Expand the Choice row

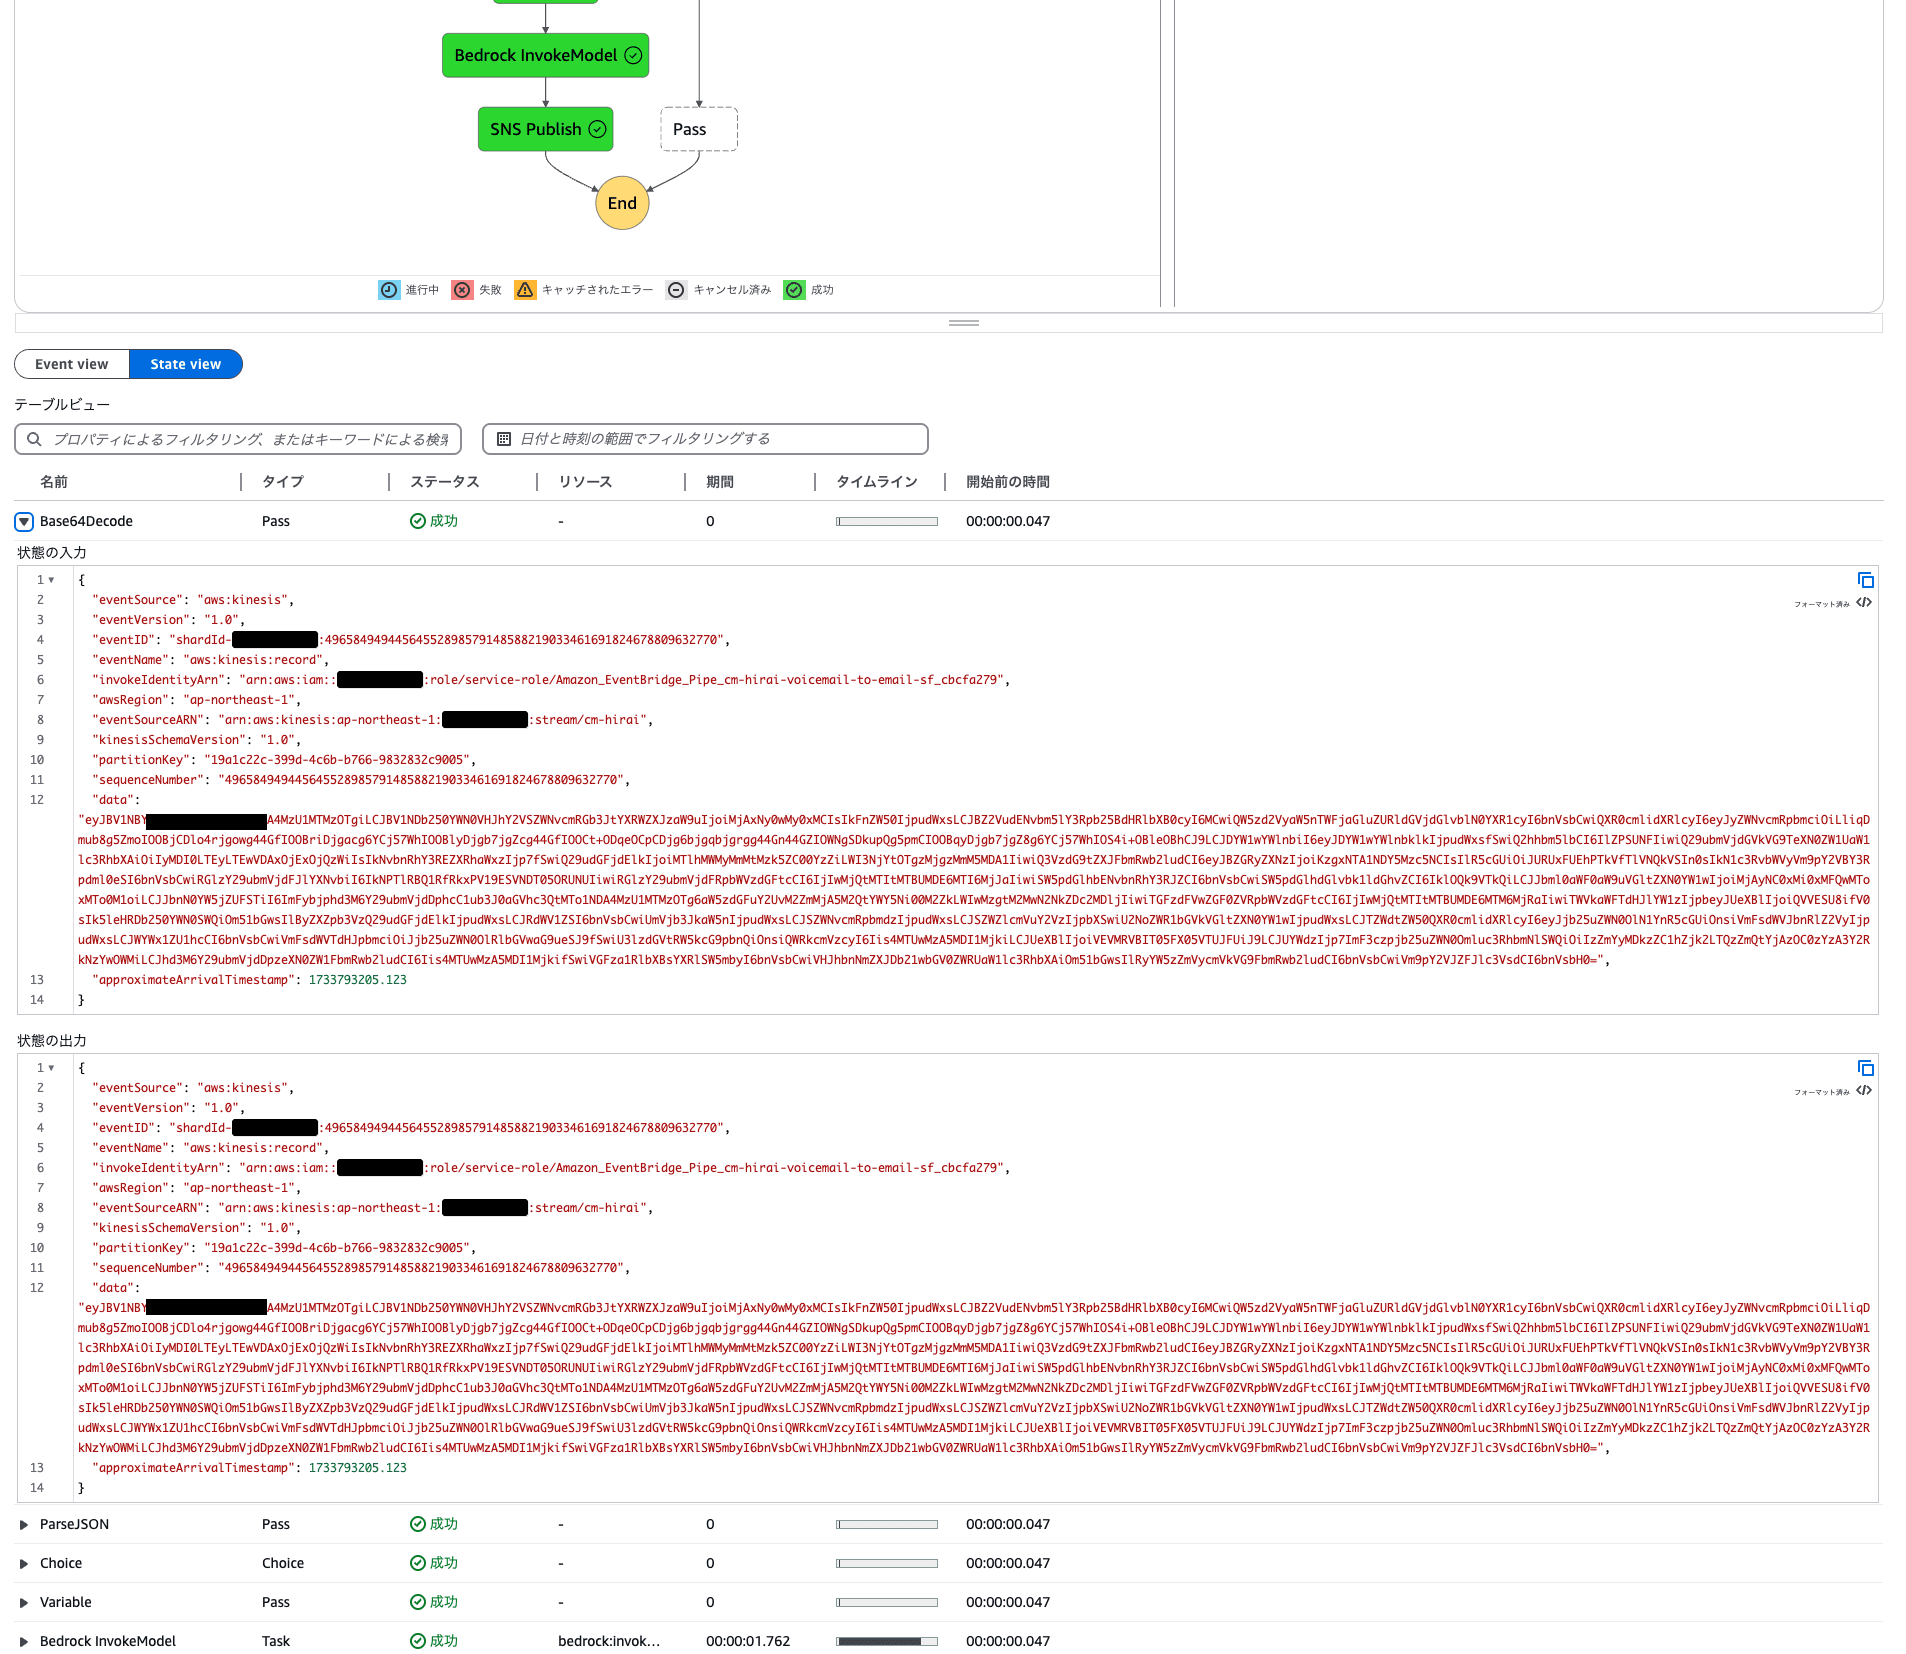pos(24,1564)
